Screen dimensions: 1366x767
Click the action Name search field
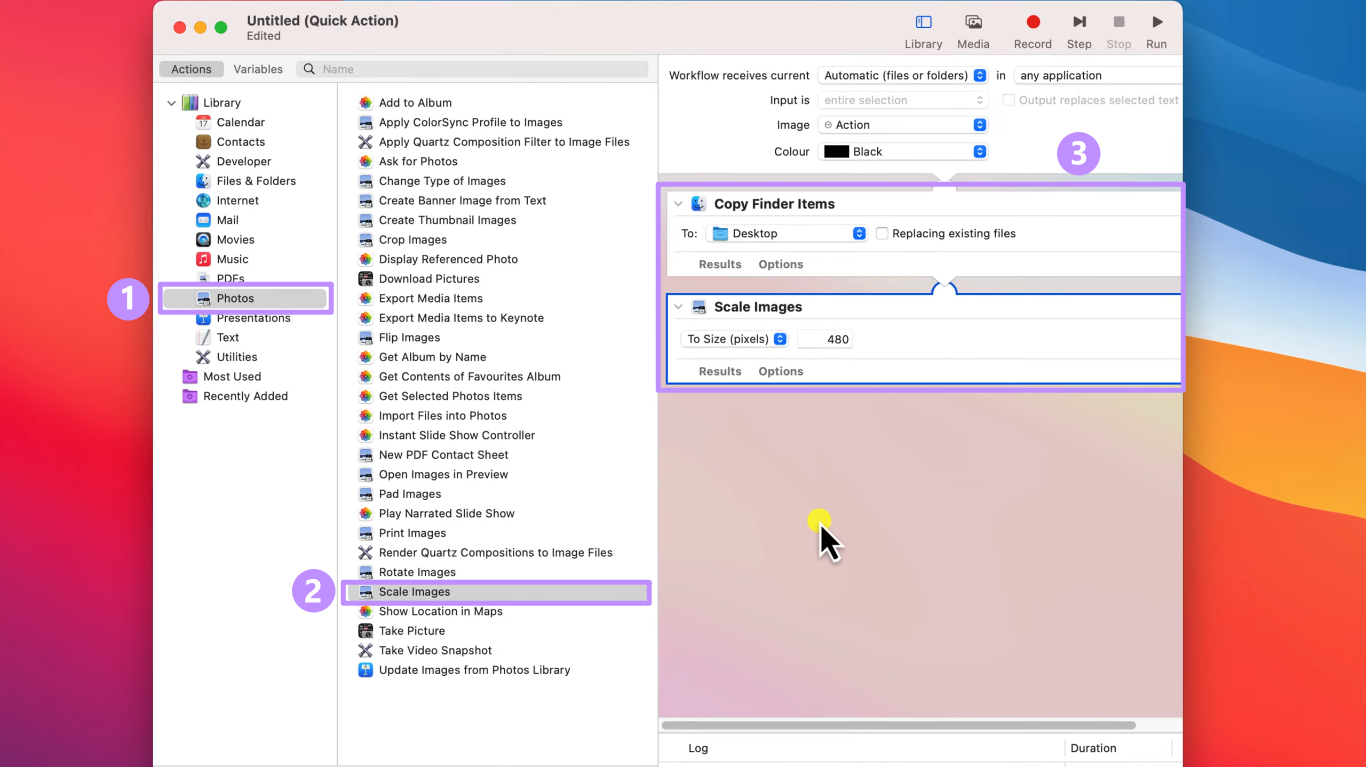472,69
